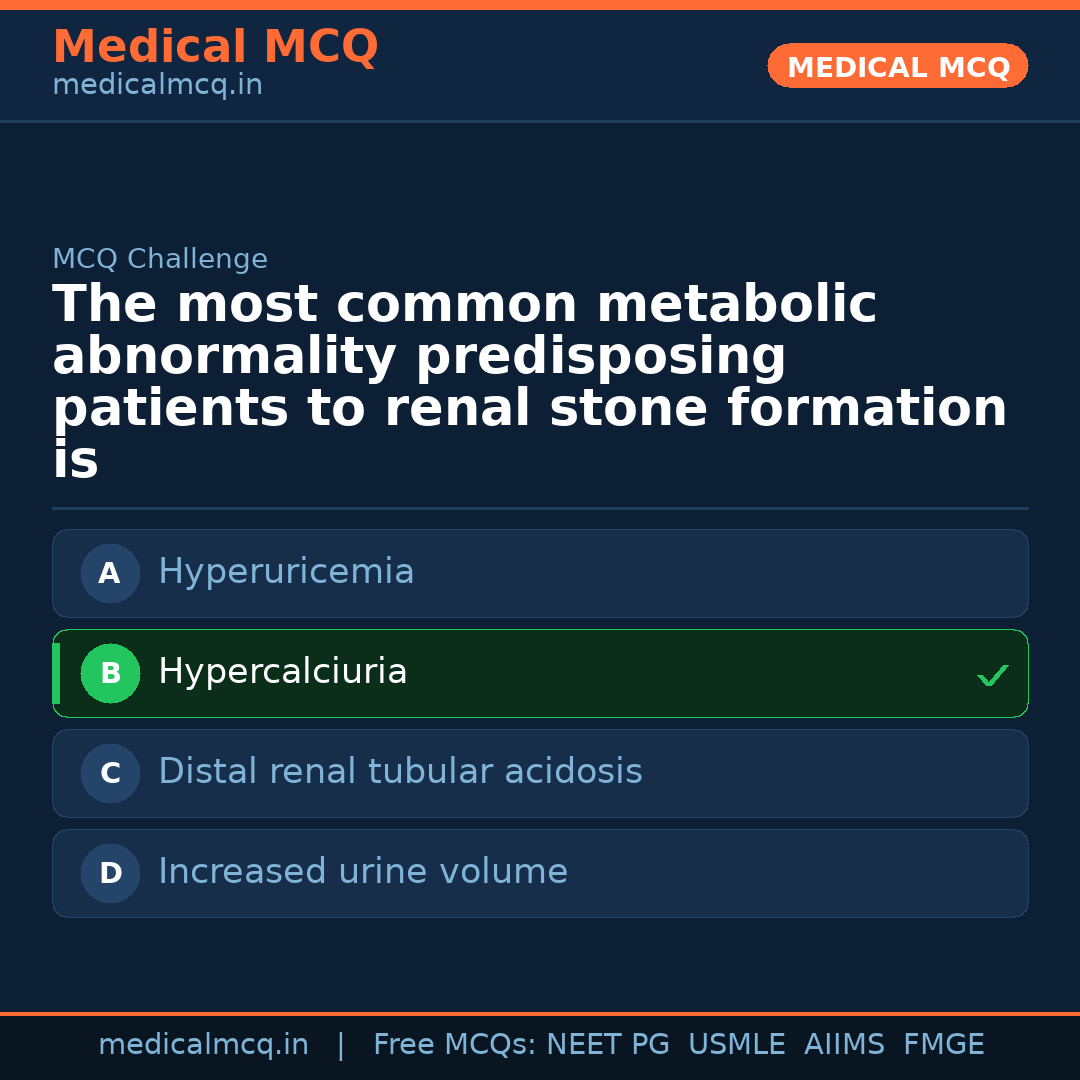Click the MCQ Challenge label
The image size is (1080, 1080).
point(160,260)
